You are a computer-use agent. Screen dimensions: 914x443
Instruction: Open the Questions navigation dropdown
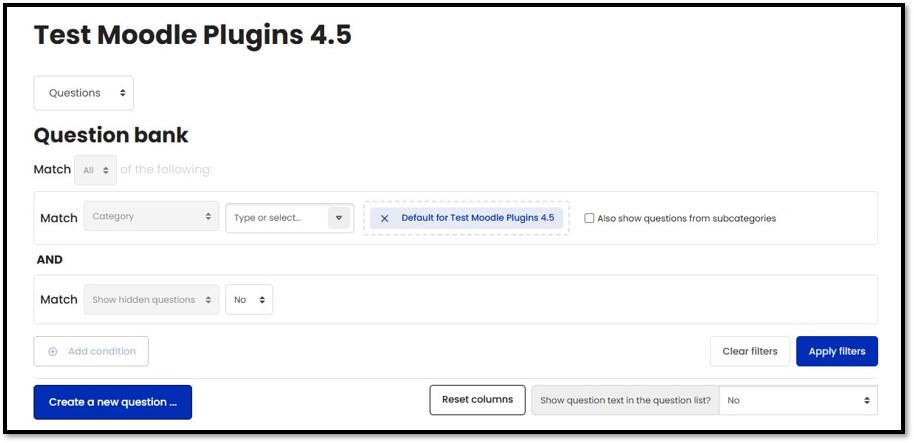pyautogui.click(x=84, y=93)
